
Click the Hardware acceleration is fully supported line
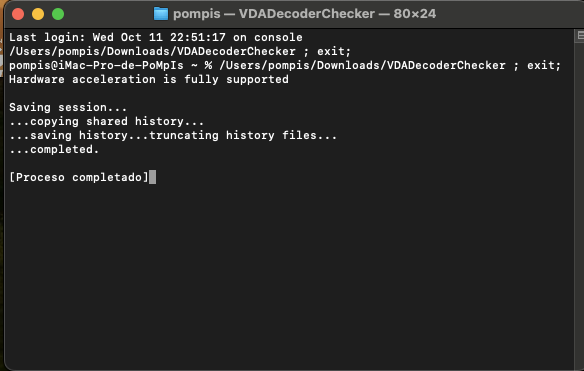click(x=149, y=79)
